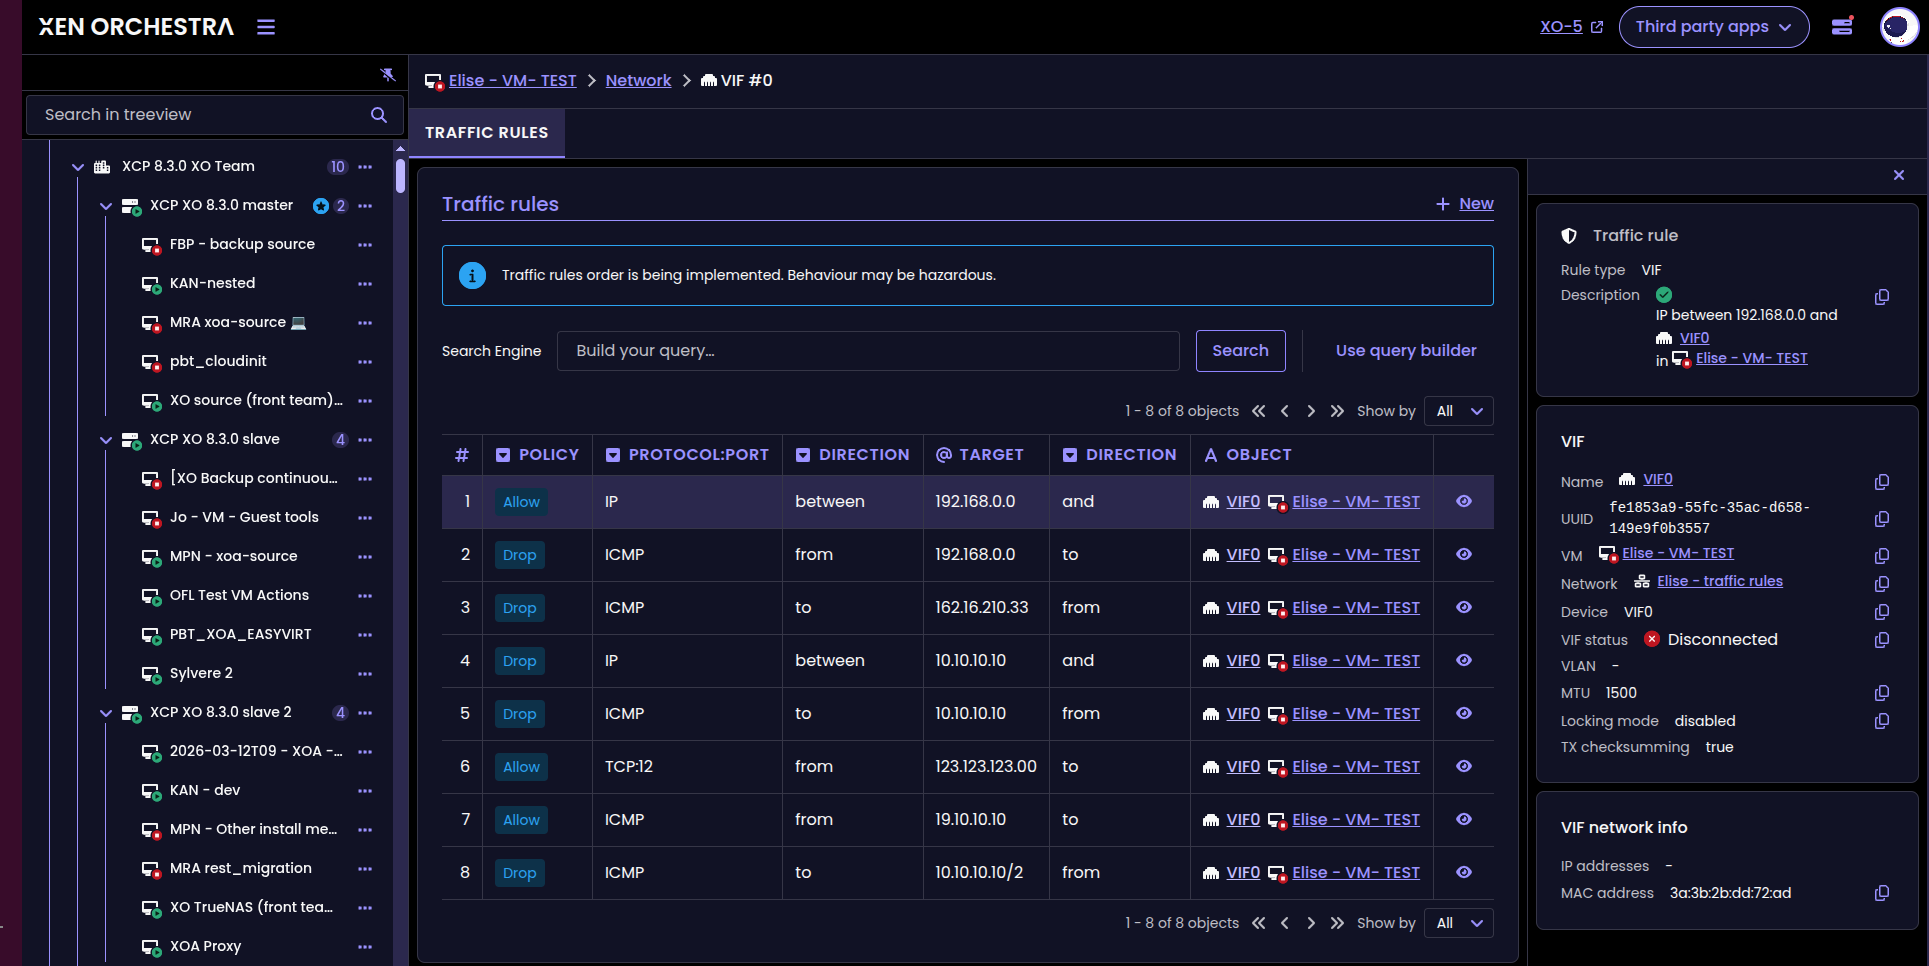1929x966 pixels.
Task: Copy the MAC address value
Action: (1882, 893)
